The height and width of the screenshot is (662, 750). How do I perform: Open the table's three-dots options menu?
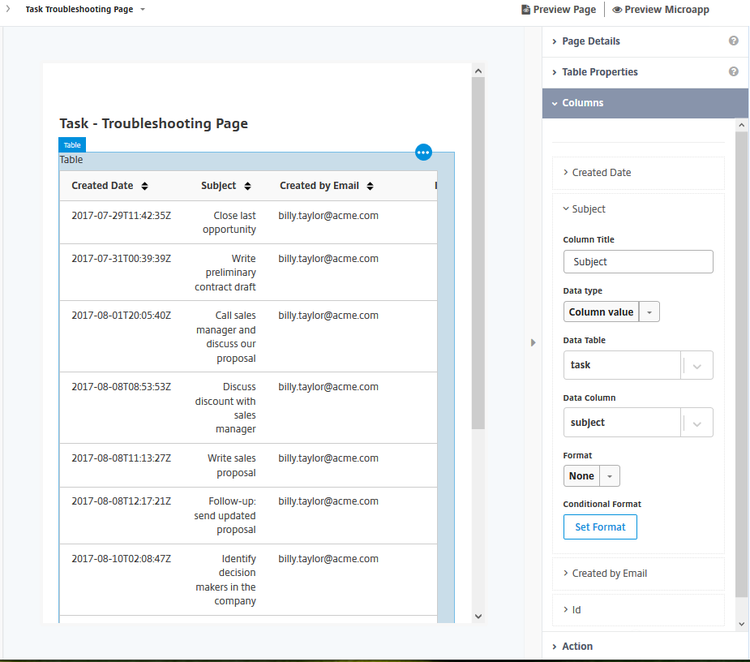point(423,153)
